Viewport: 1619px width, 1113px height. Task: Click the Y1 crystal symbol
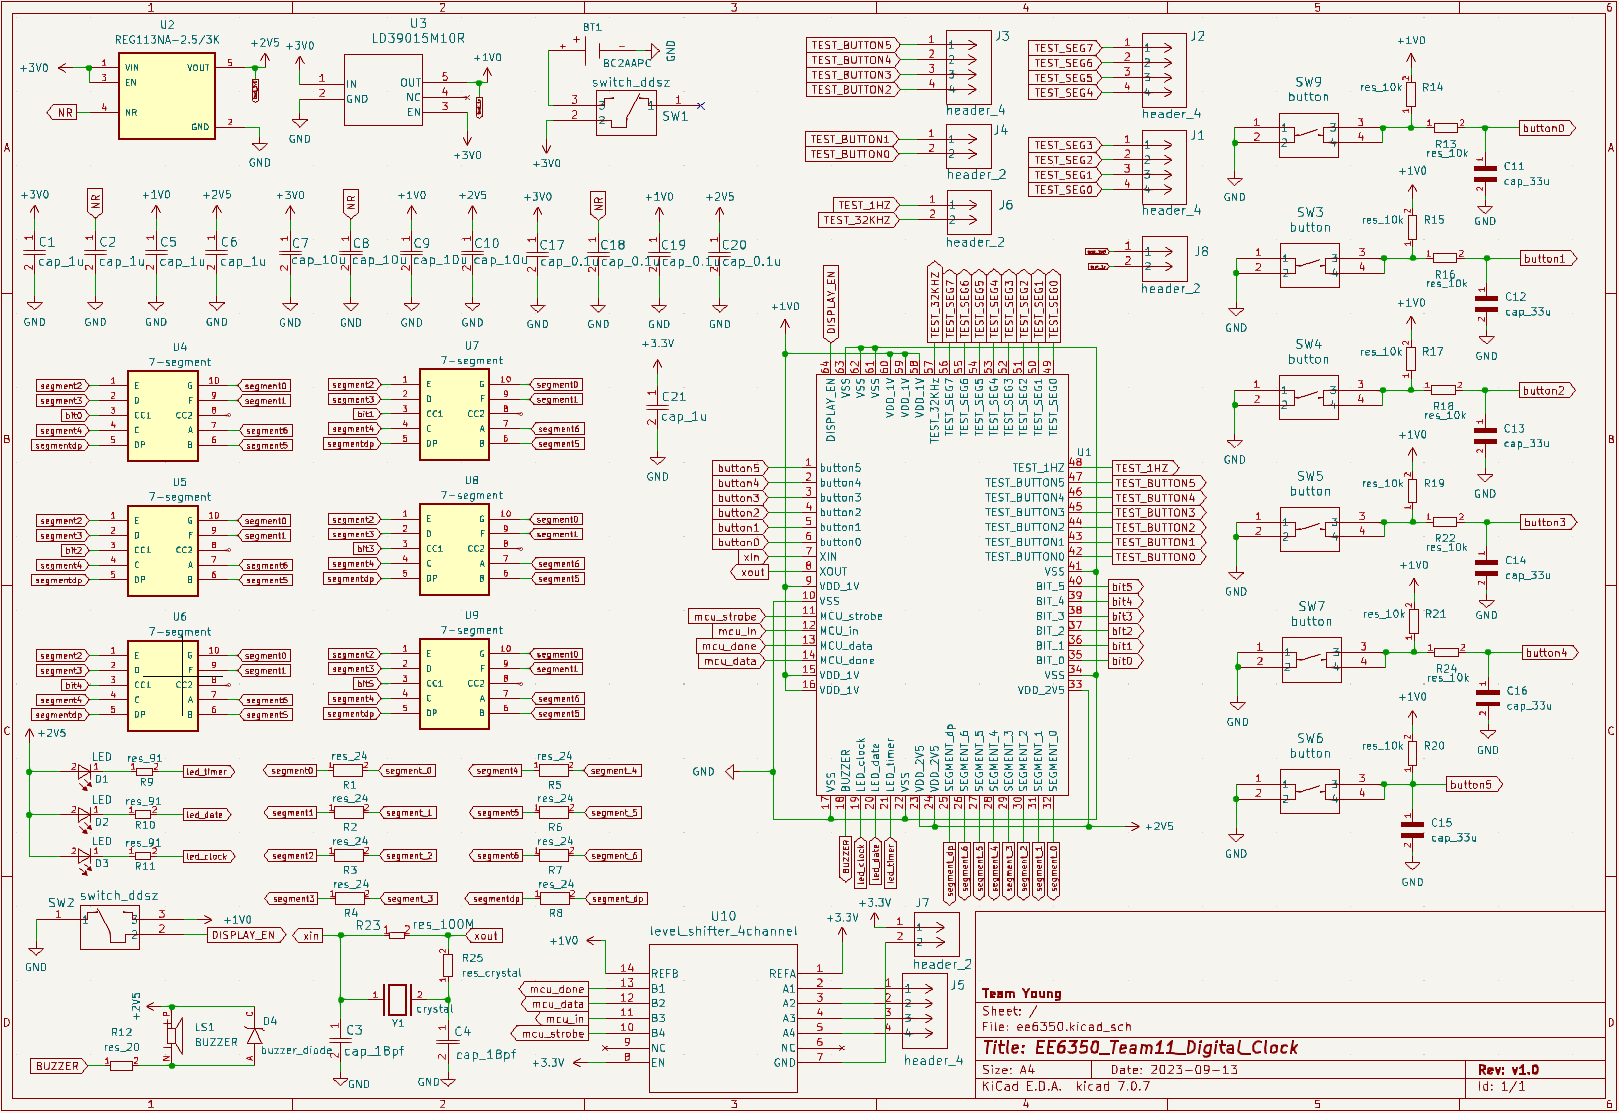(398, 998)
